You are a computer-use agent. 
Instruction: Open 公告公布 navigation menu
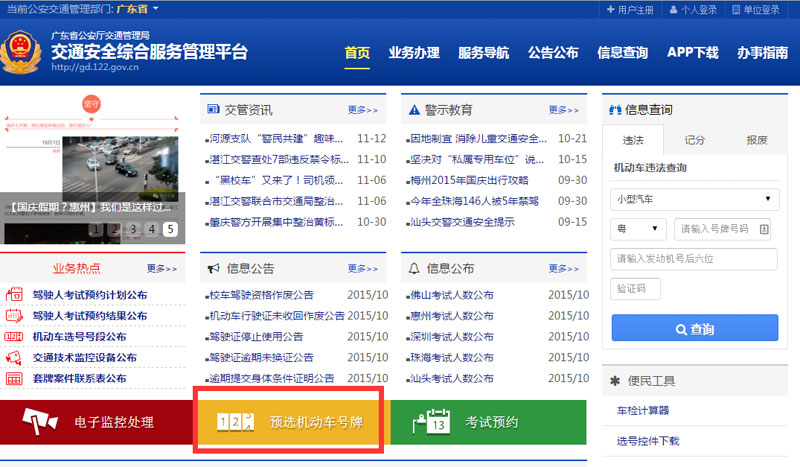tap(553, 53)
